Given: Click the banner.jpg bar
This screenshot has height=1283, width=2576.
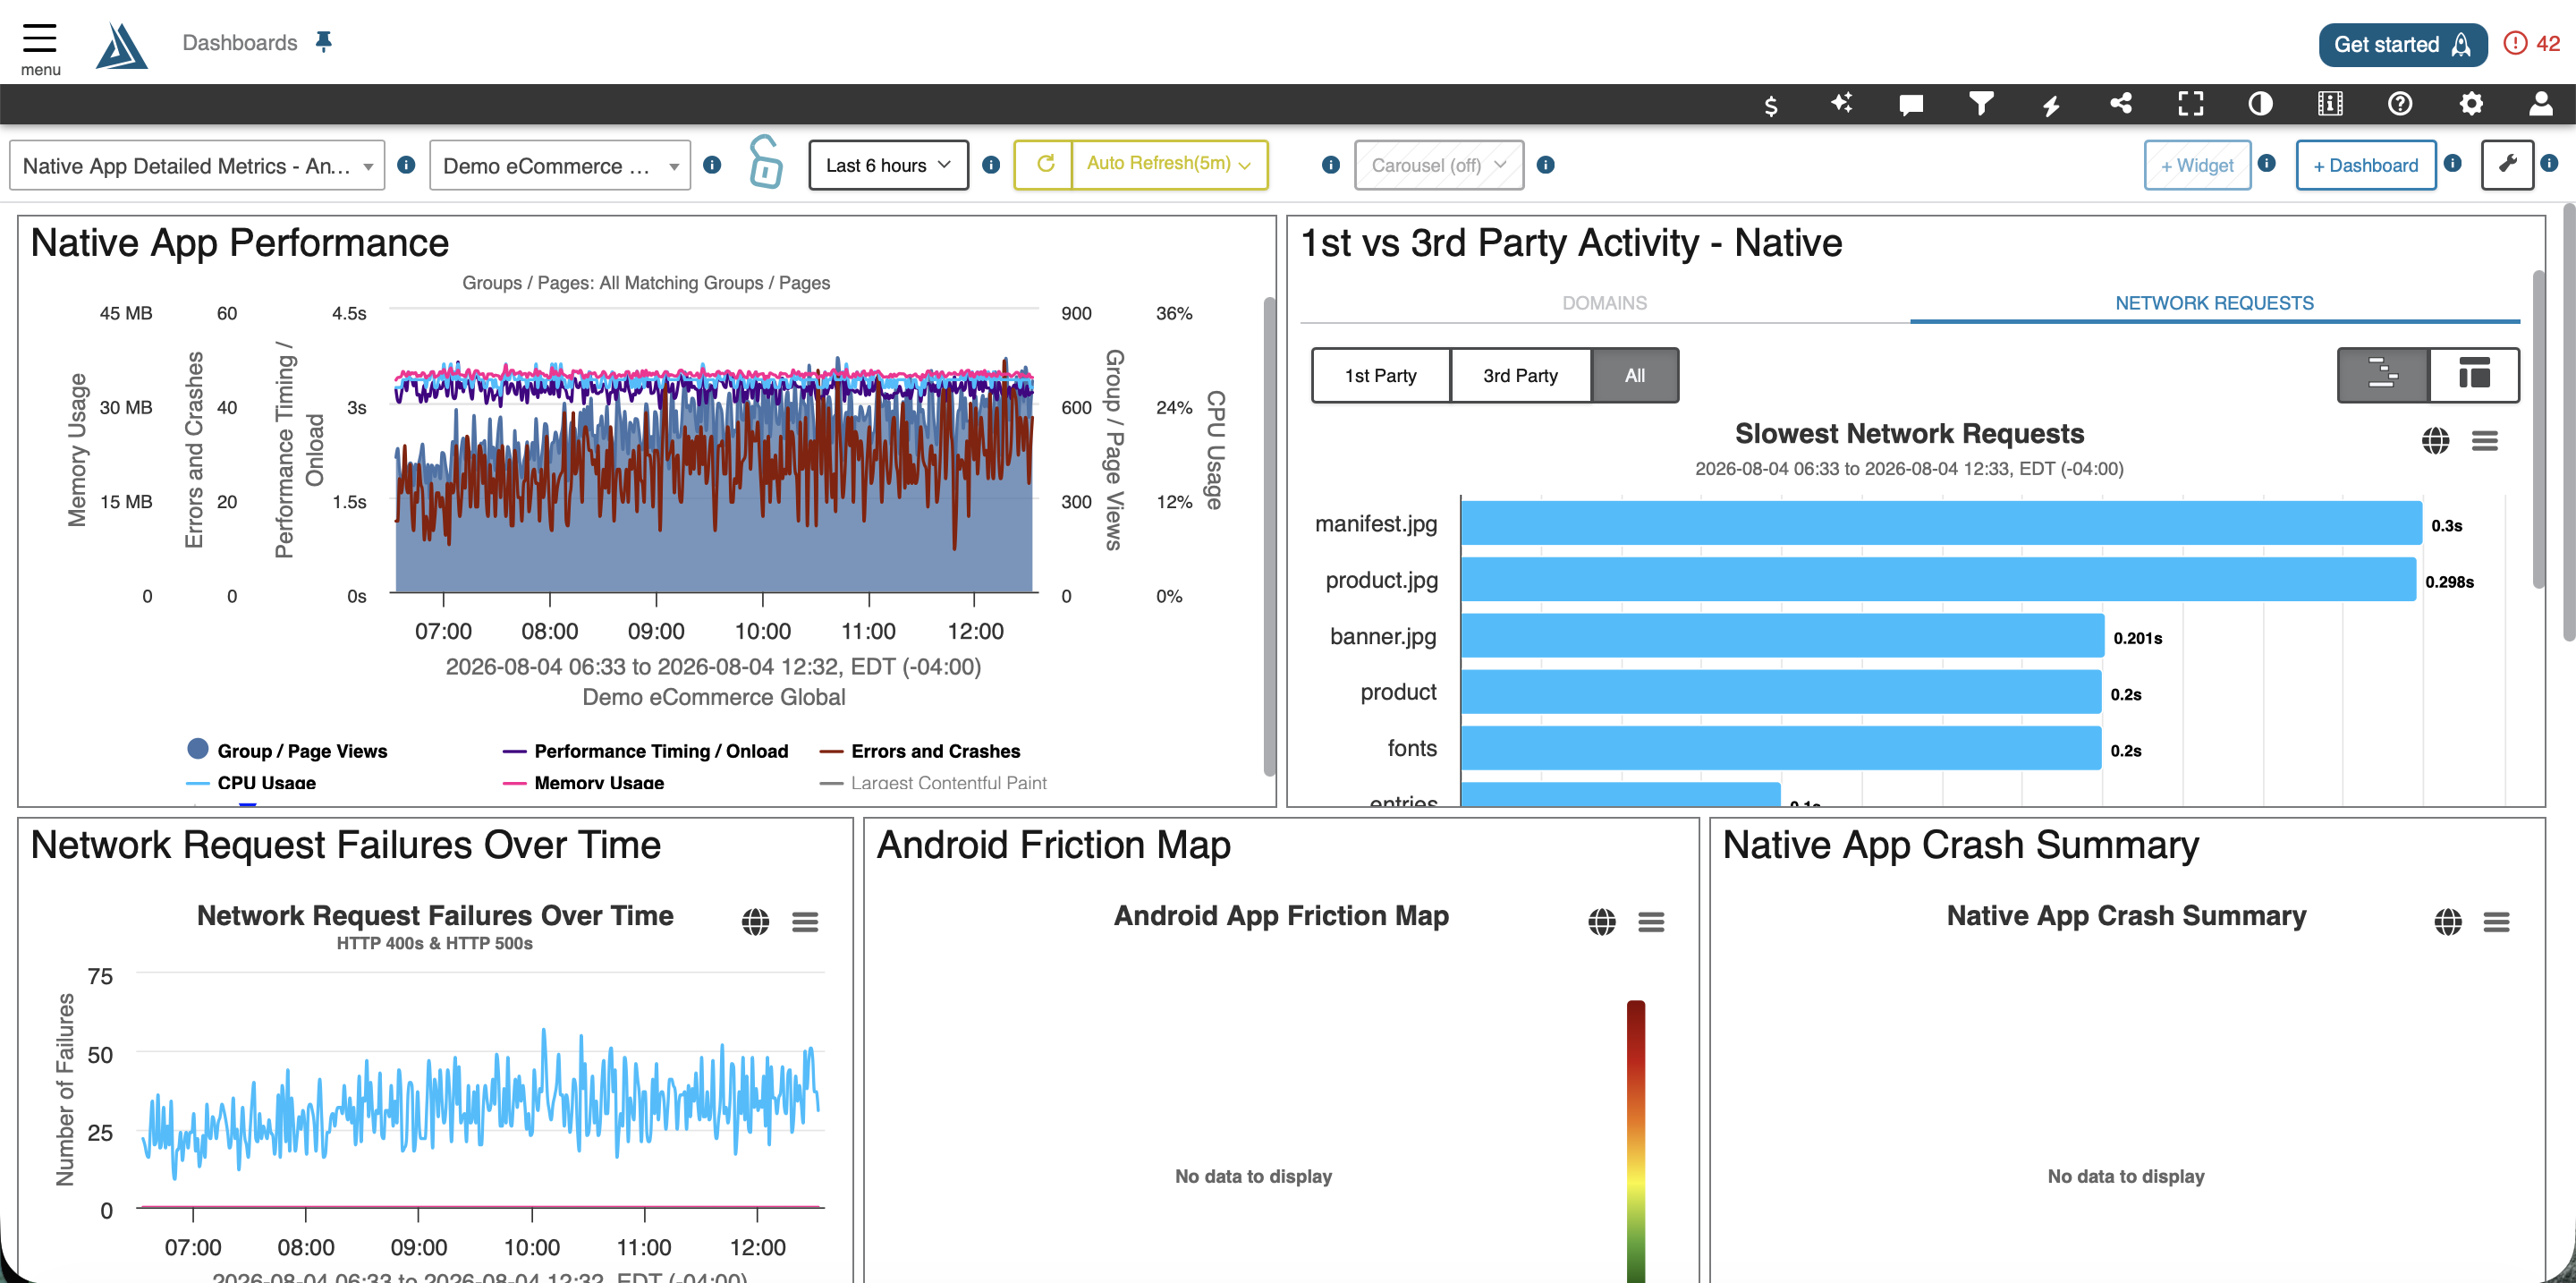Looking at the screenshot, I should pyautogui.click(x=1782, y=636).
